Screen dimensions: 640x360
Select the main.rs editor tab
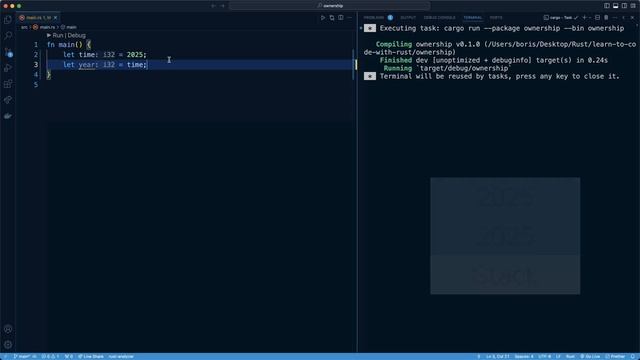(x=38, y=18)
